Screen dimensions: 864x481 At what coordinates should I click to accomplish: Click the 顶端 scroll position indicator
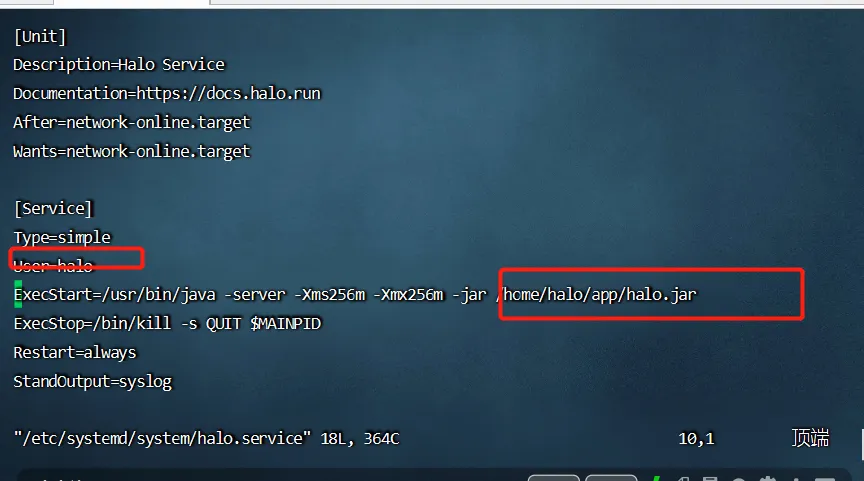pyautogui.click(x=811, y=438)
